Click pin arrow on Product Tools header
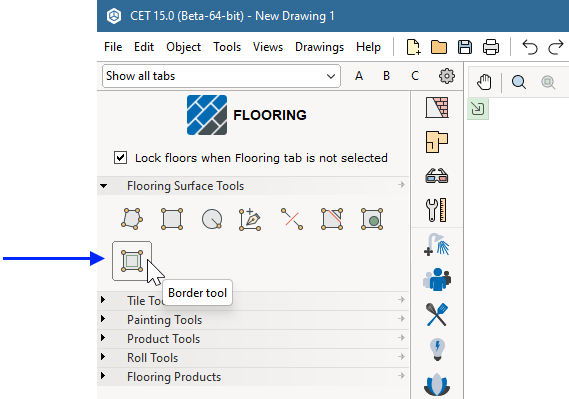This screenshot has height=399, width=569. click(x=401, y=338)
